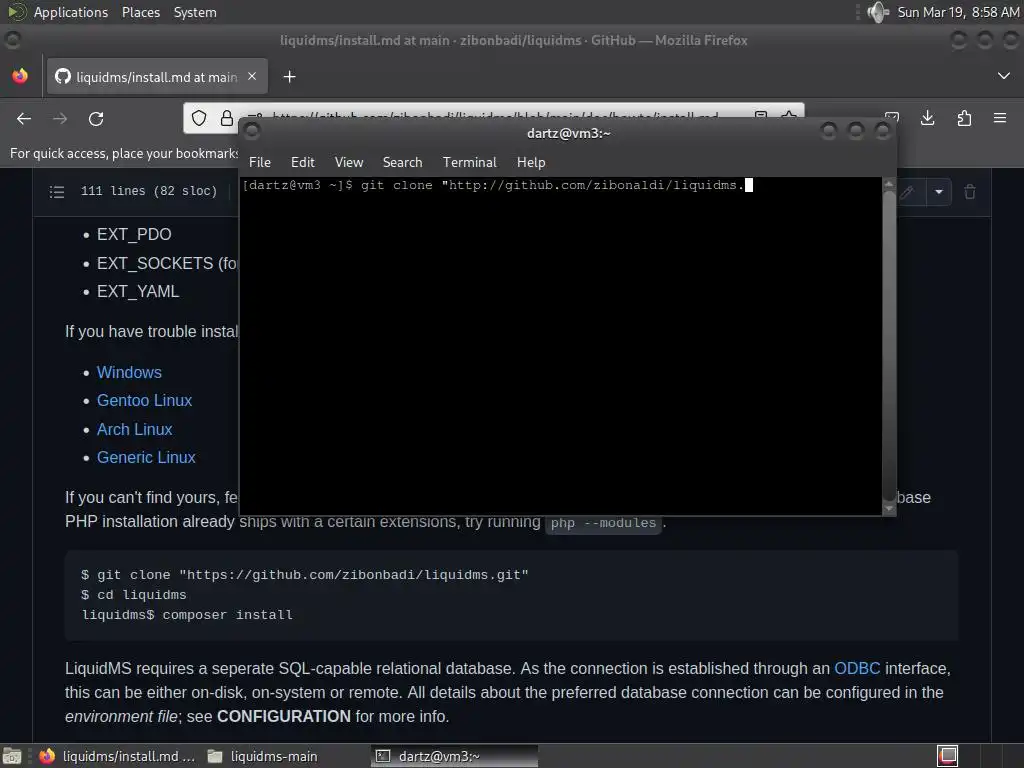Viewport: 1024px width, 768px height.
Task: Open the terminal Search menu
Action: 402,162
